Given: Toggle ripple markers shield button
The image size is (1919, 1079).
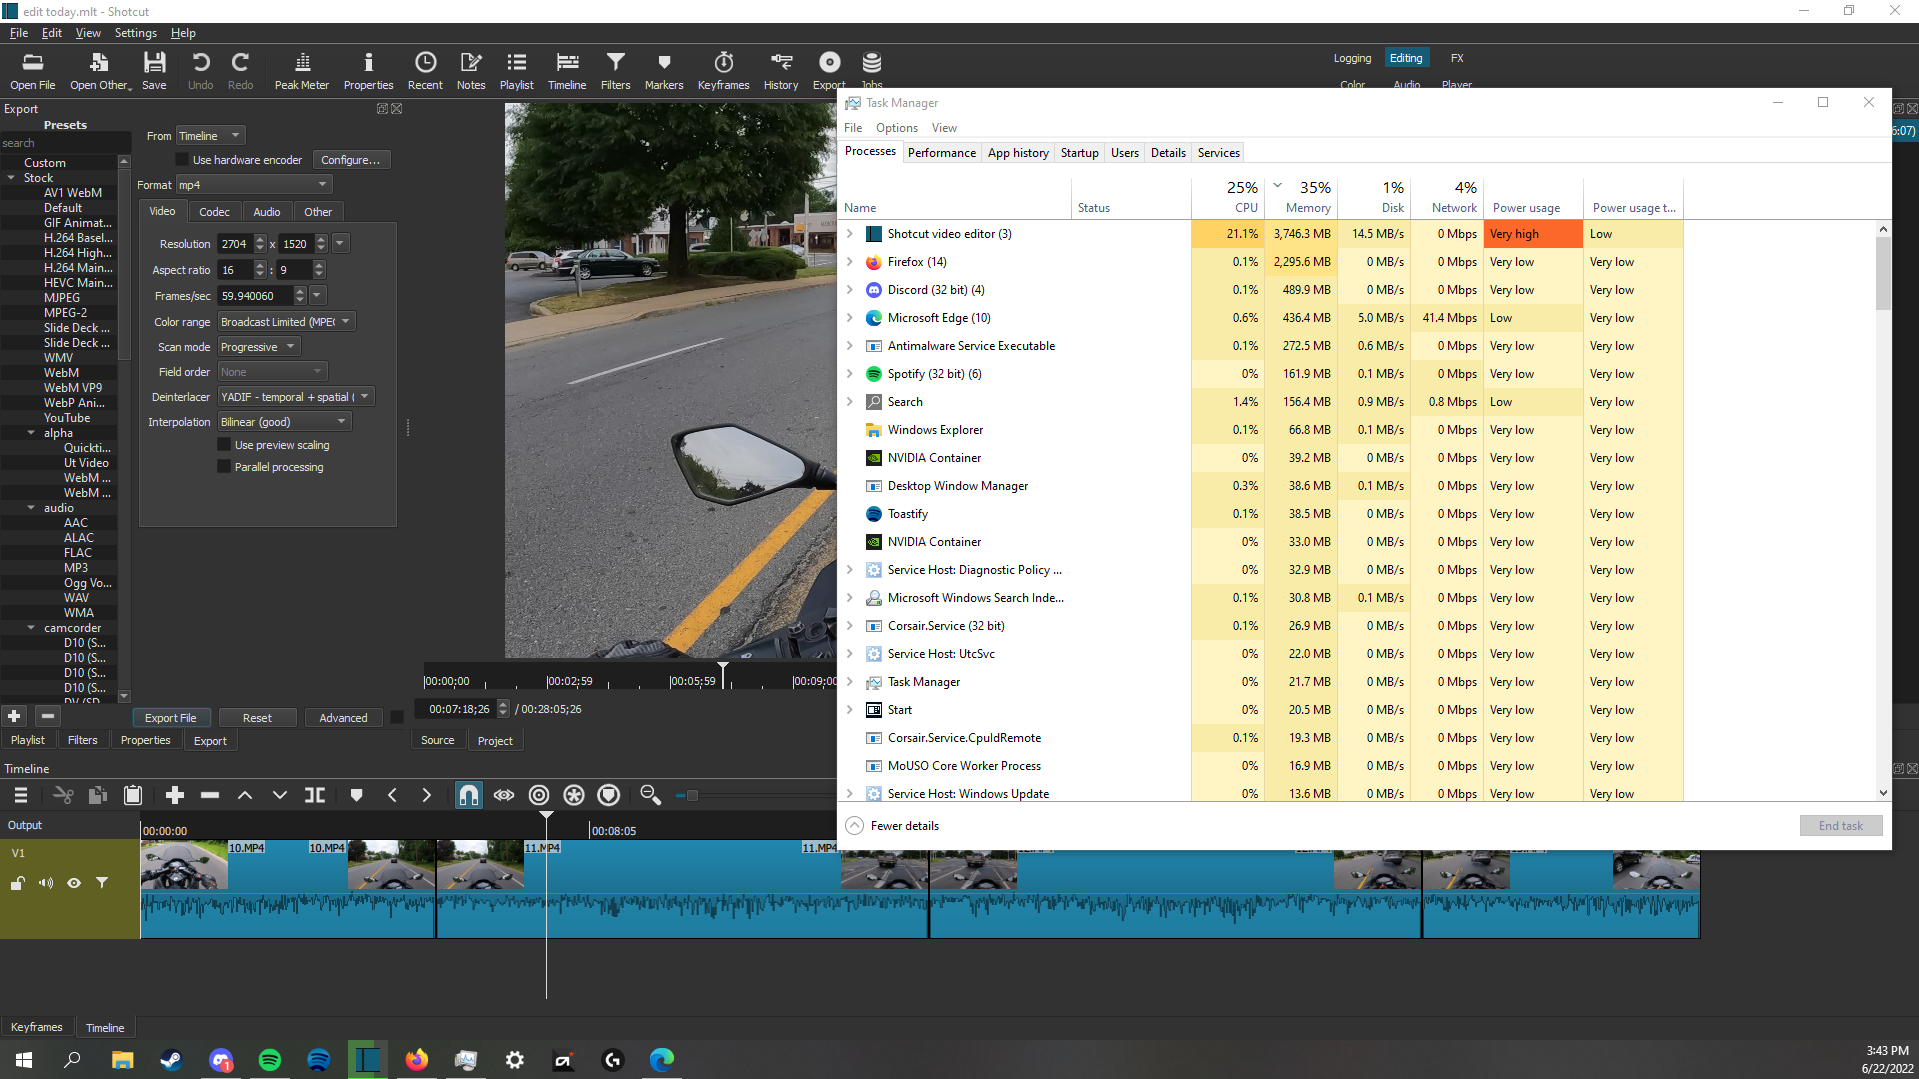Looking at the screenshot, I should 609,795.
